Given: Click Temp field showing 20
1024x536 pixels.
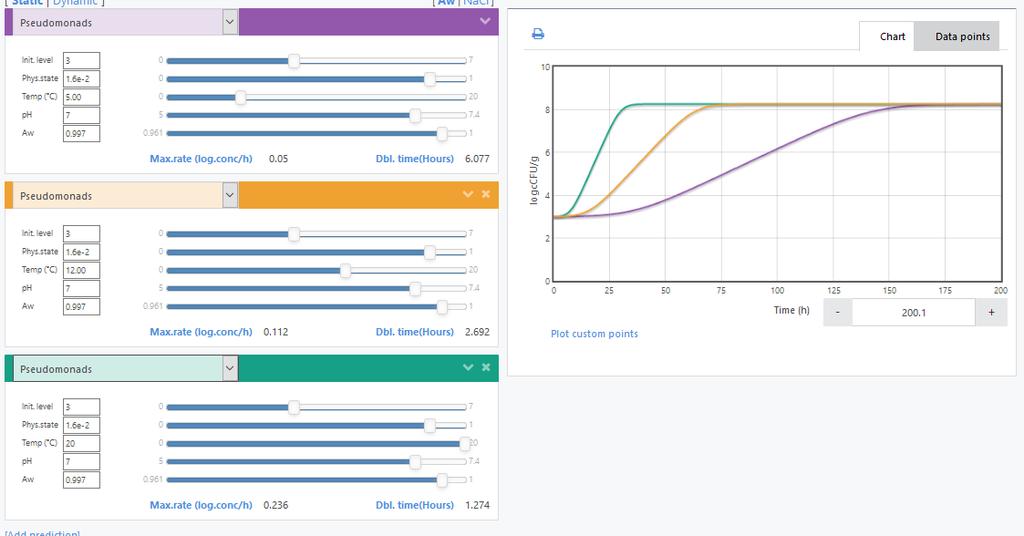Looking at the screenshot, I should [82, 443].
